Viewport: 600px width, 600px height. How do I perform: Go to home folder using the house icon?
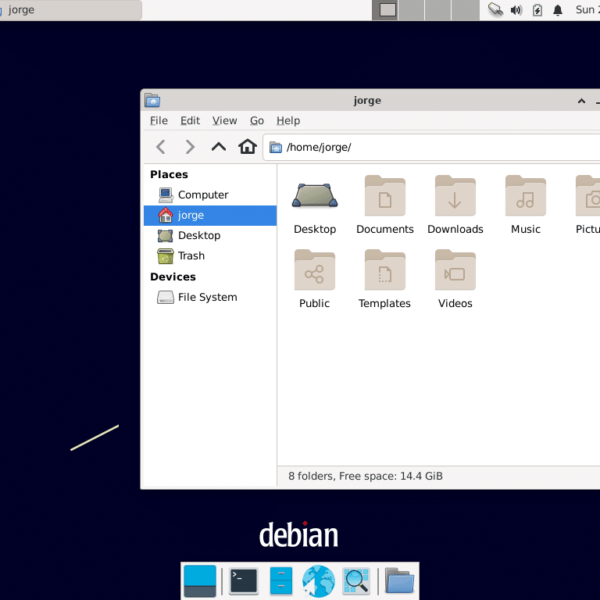(247, 147)
